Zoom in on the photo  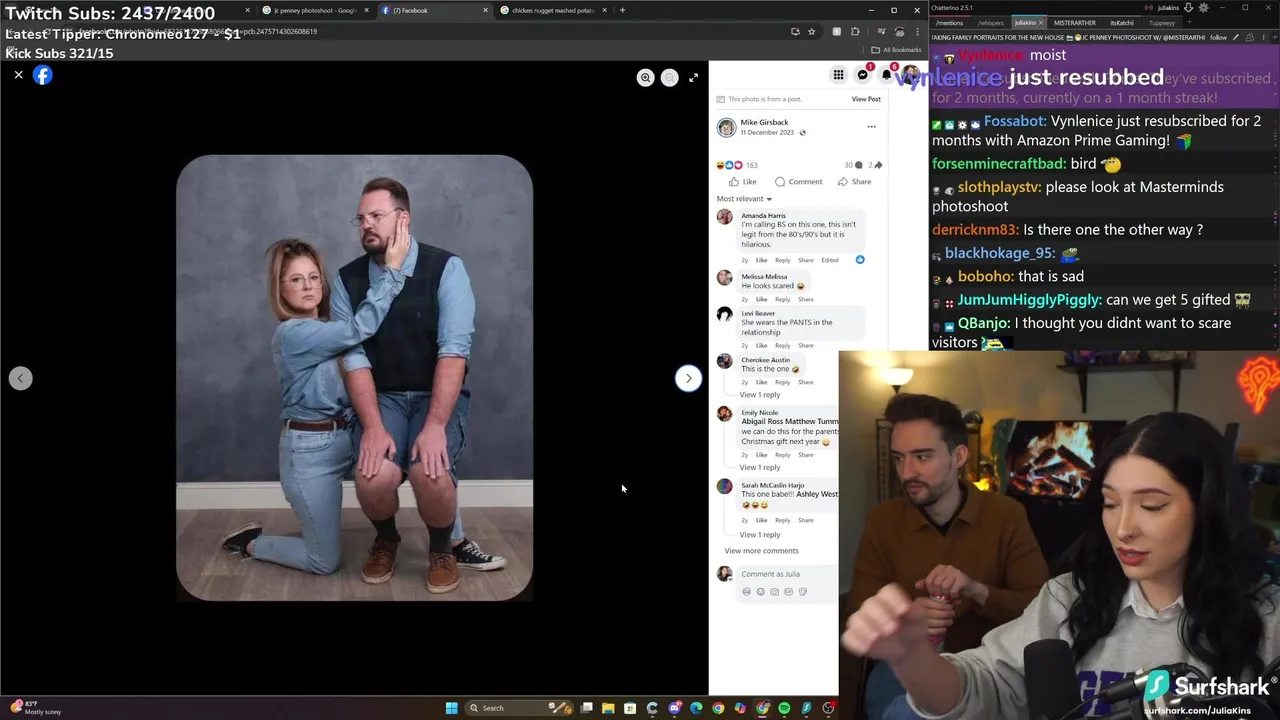[646, 77]
